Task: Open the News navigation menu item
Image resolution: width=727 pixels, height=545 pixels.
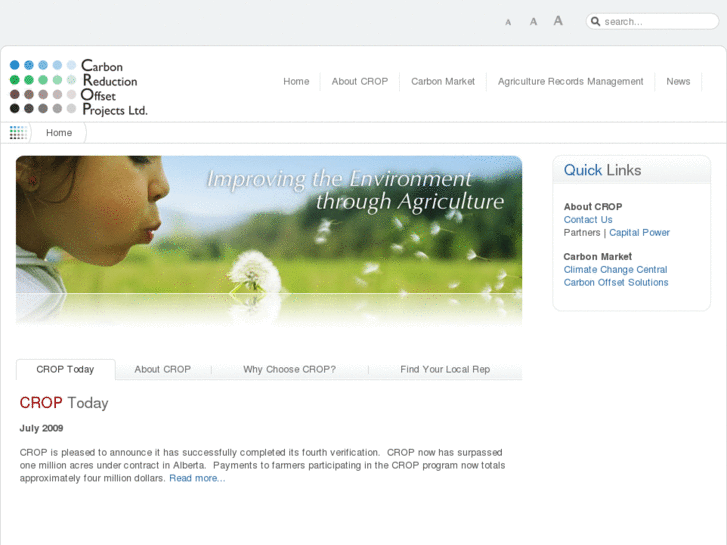Action: click(678, 82)
